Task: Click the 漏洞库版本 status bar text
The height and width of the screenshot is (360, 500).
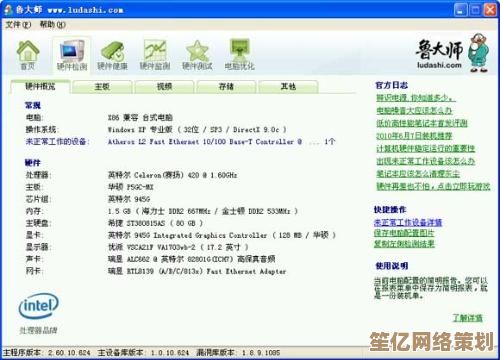Action: [x=238, y=353]
